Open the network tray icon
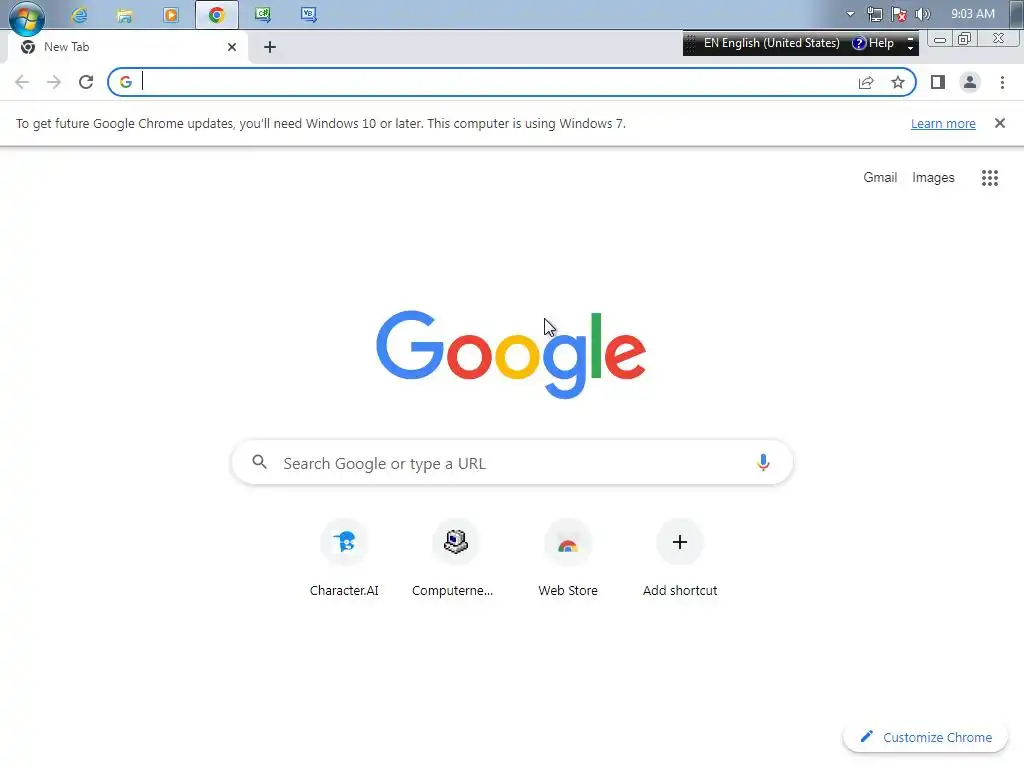This screenshot has width=1024, height=768. click(874, 14)
